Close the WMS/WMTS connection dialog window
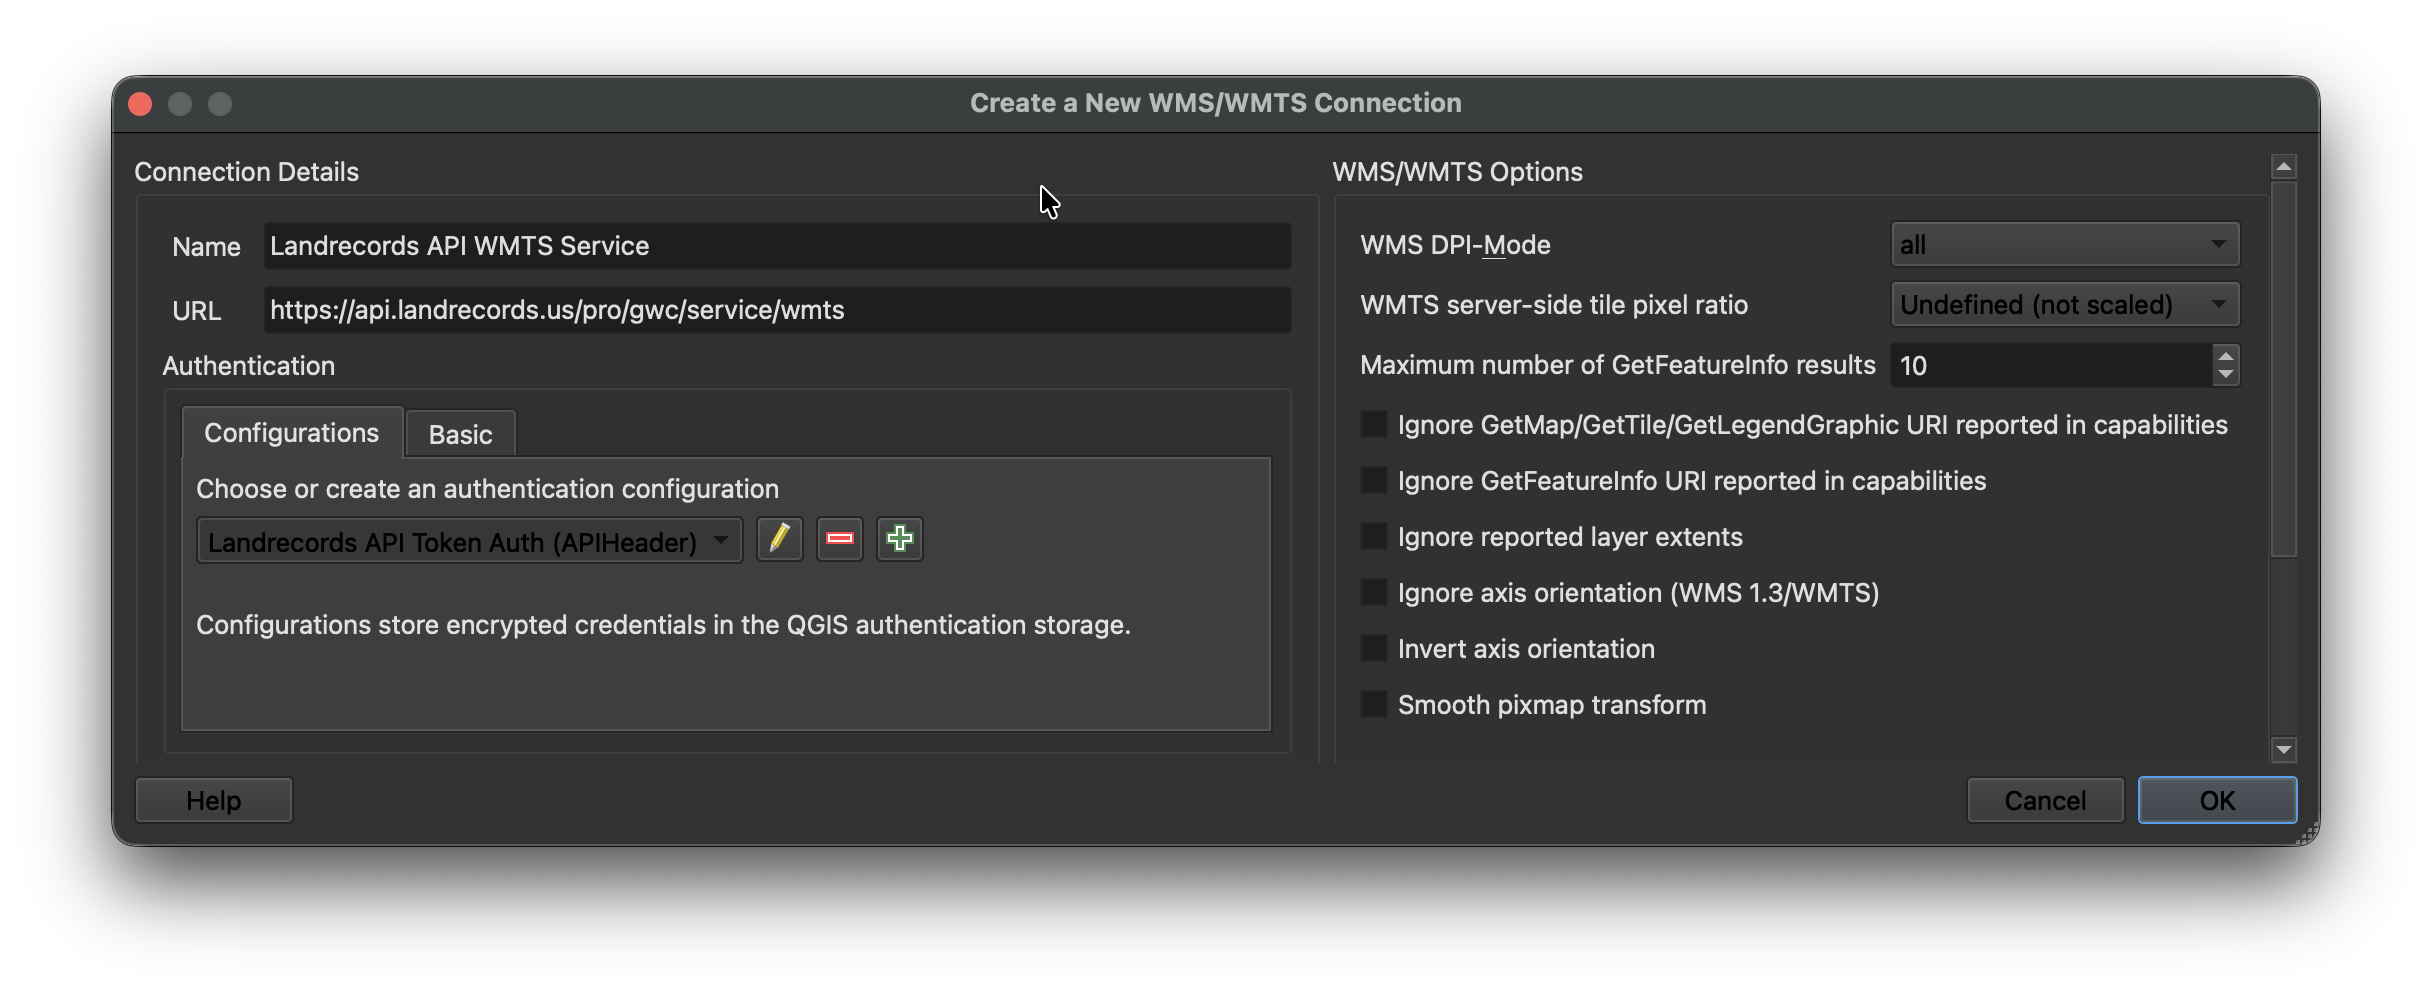This screenshot has height=994, width=2432. coord(141,104)
